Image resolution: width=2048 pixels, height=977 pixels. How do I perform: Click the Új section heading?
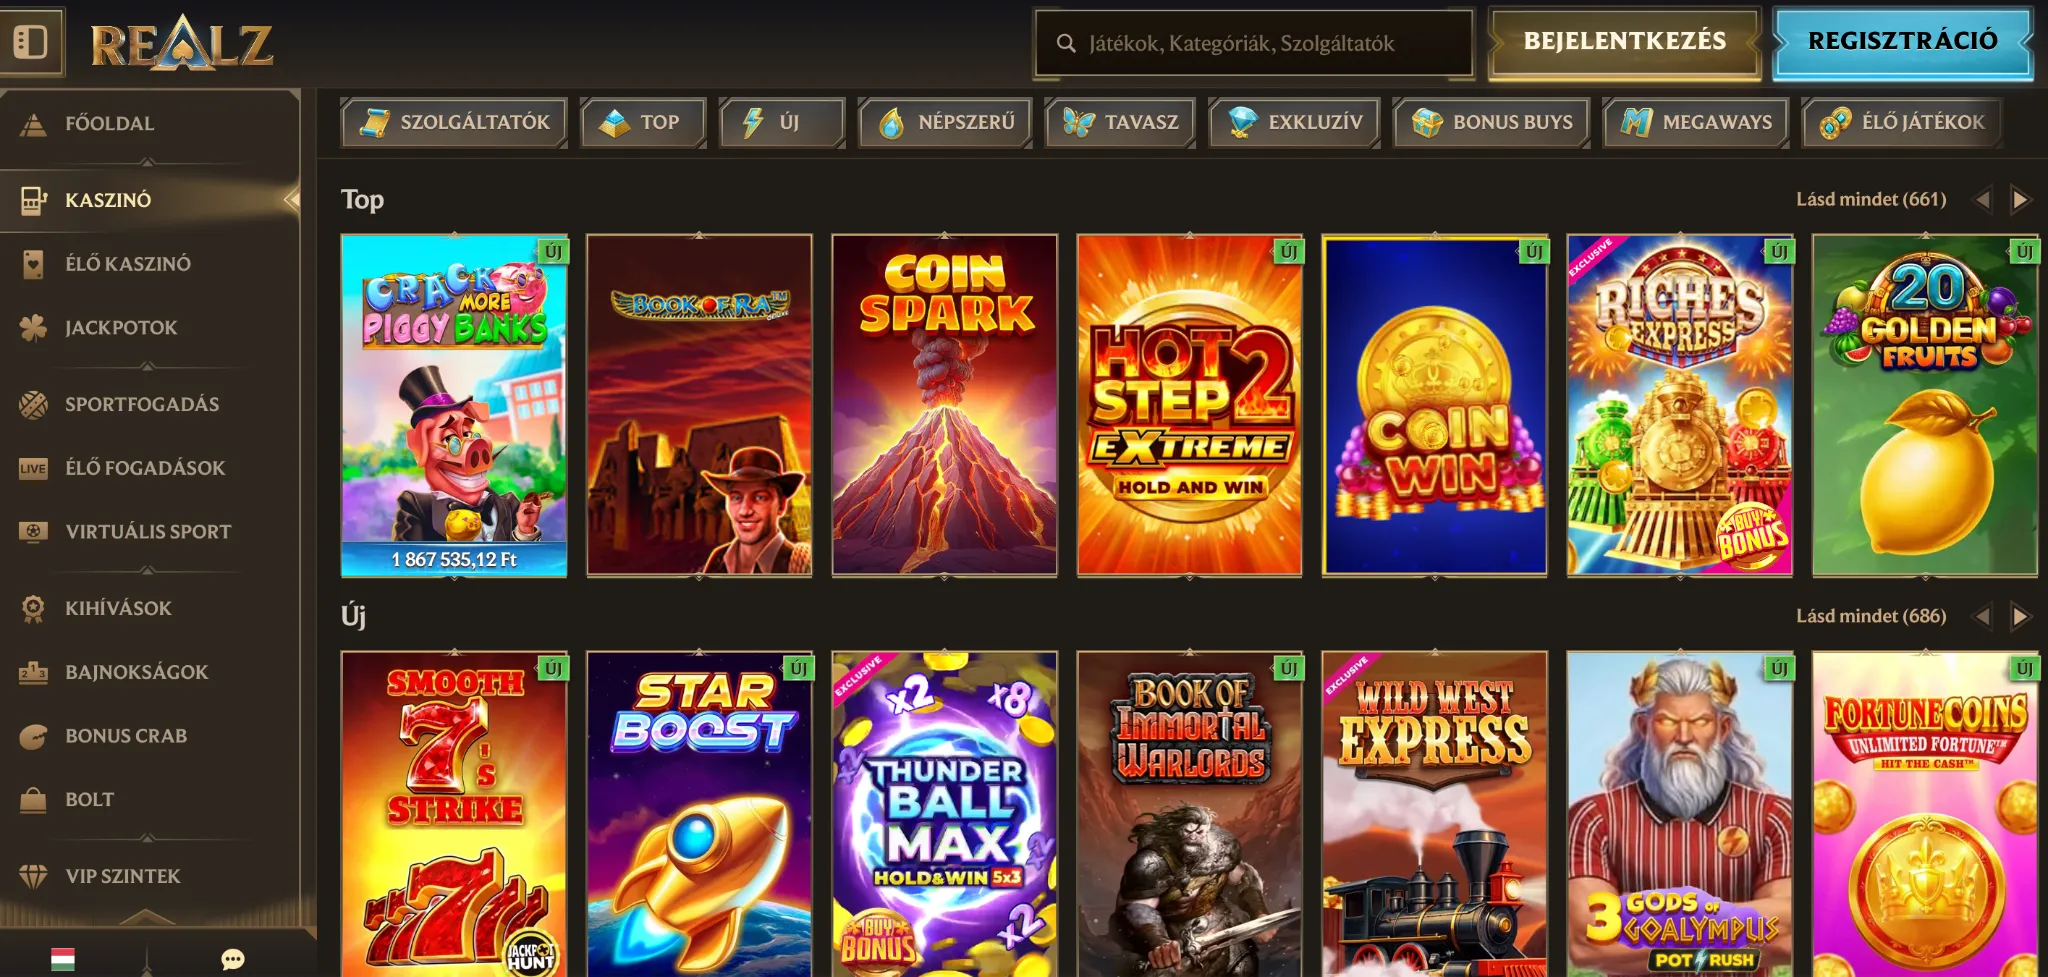353,616
